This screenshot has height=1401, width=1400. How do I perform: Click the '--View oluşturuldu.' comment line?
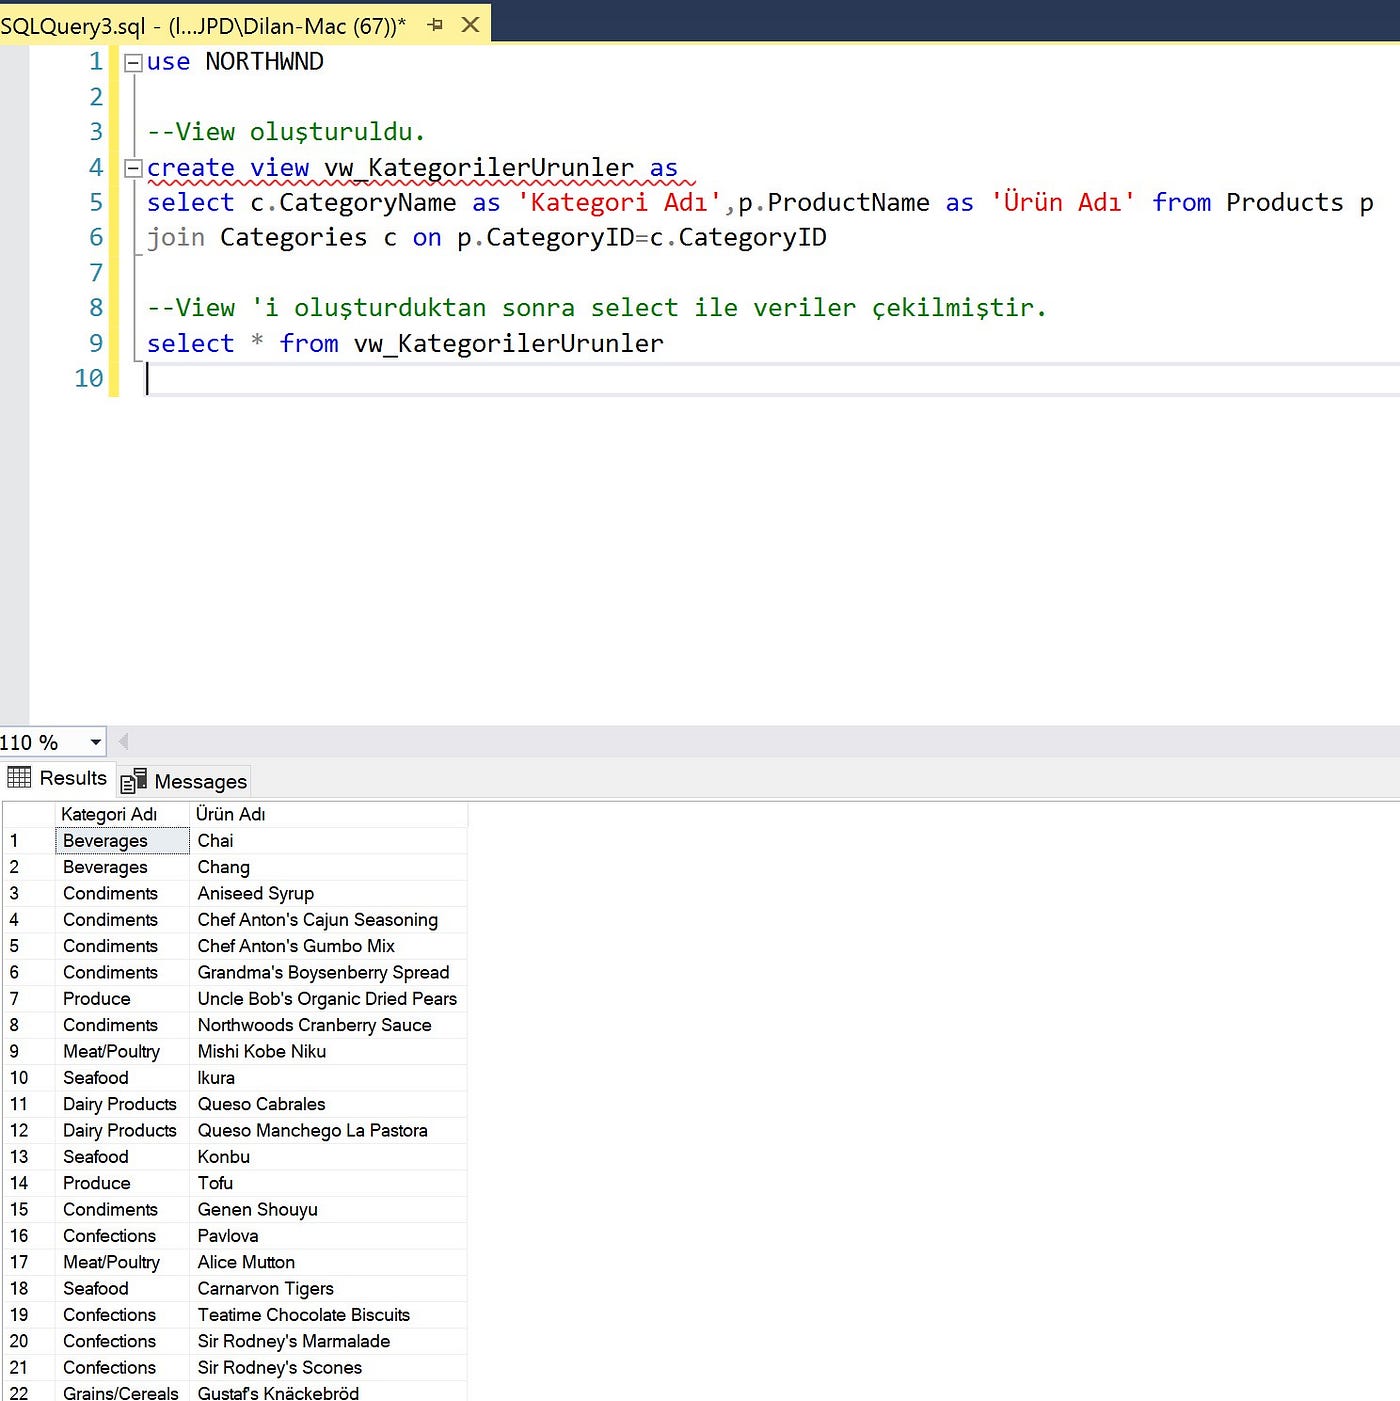(286, 132)
